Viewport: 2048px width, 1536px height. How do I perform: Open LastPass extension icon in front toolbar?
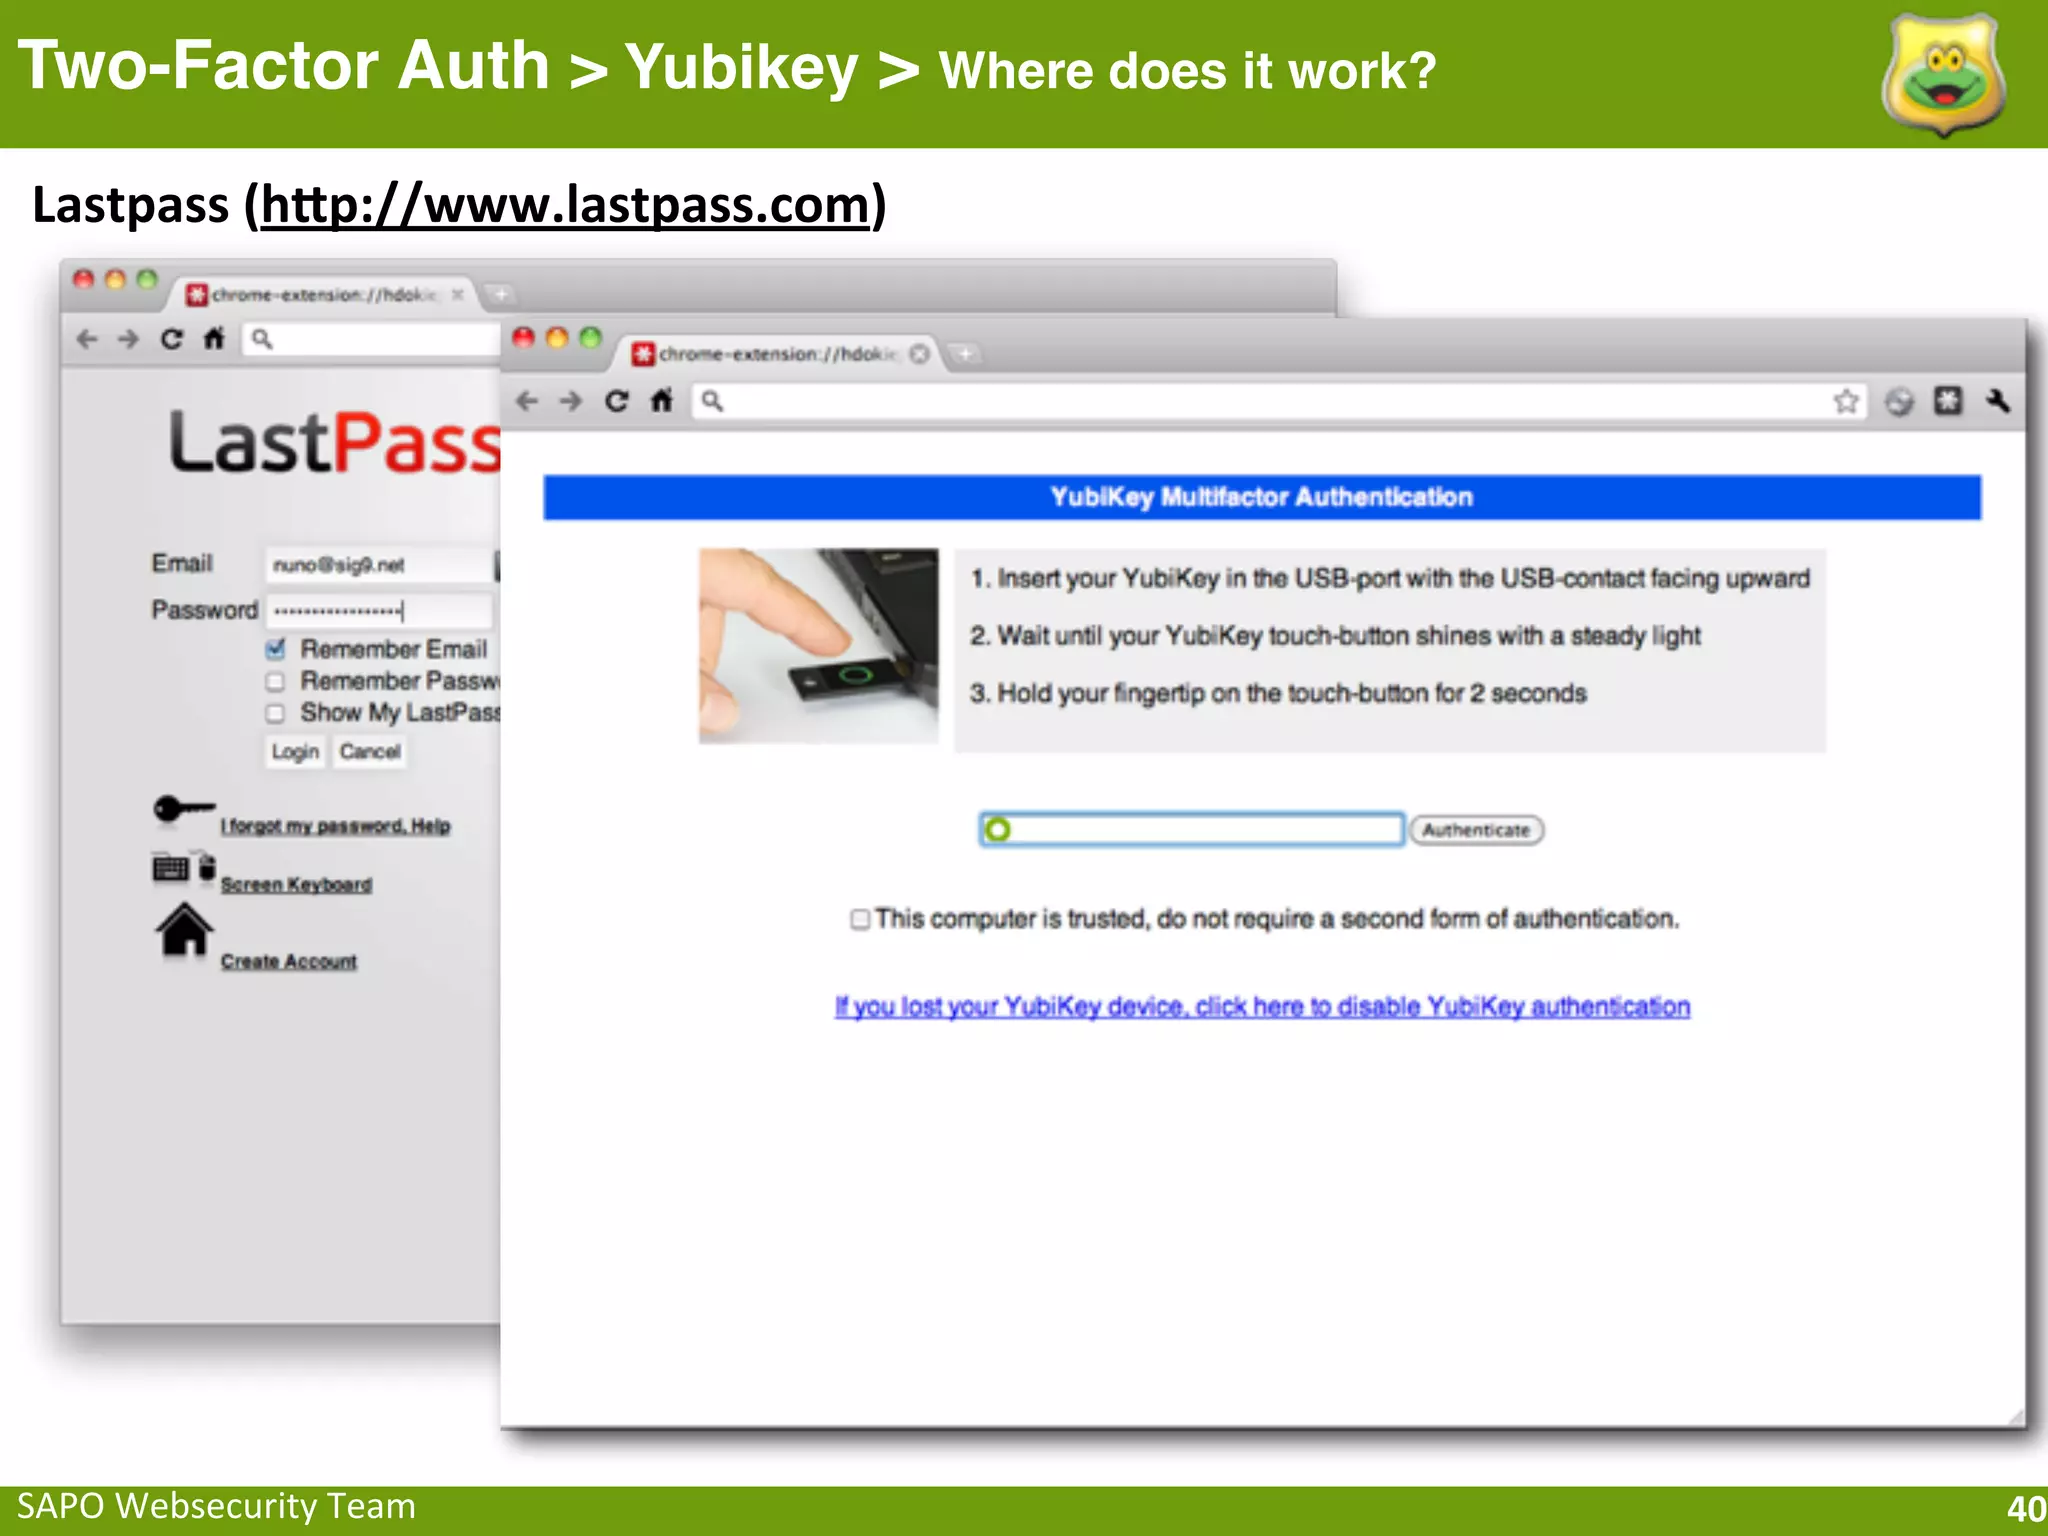tap(1948, 401)
